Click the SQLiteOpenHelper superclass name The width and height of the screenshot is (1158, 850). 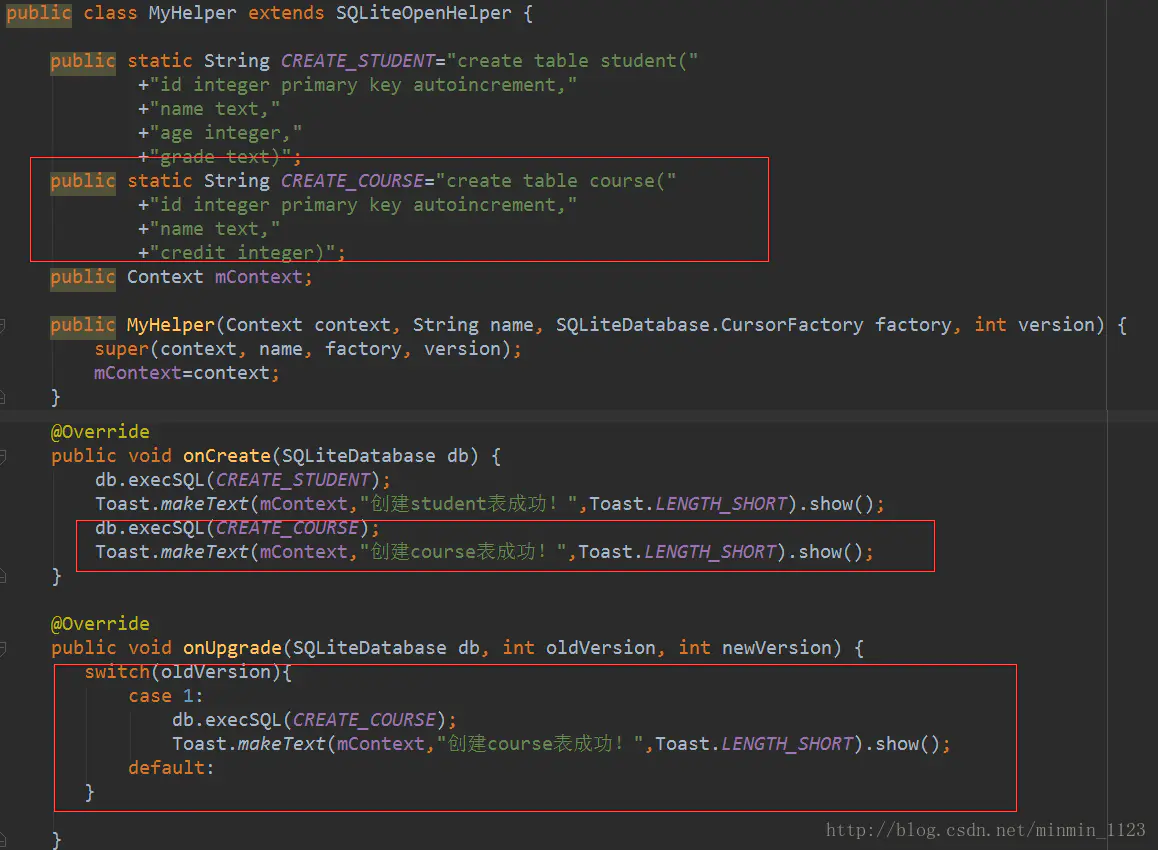[423, 13]
